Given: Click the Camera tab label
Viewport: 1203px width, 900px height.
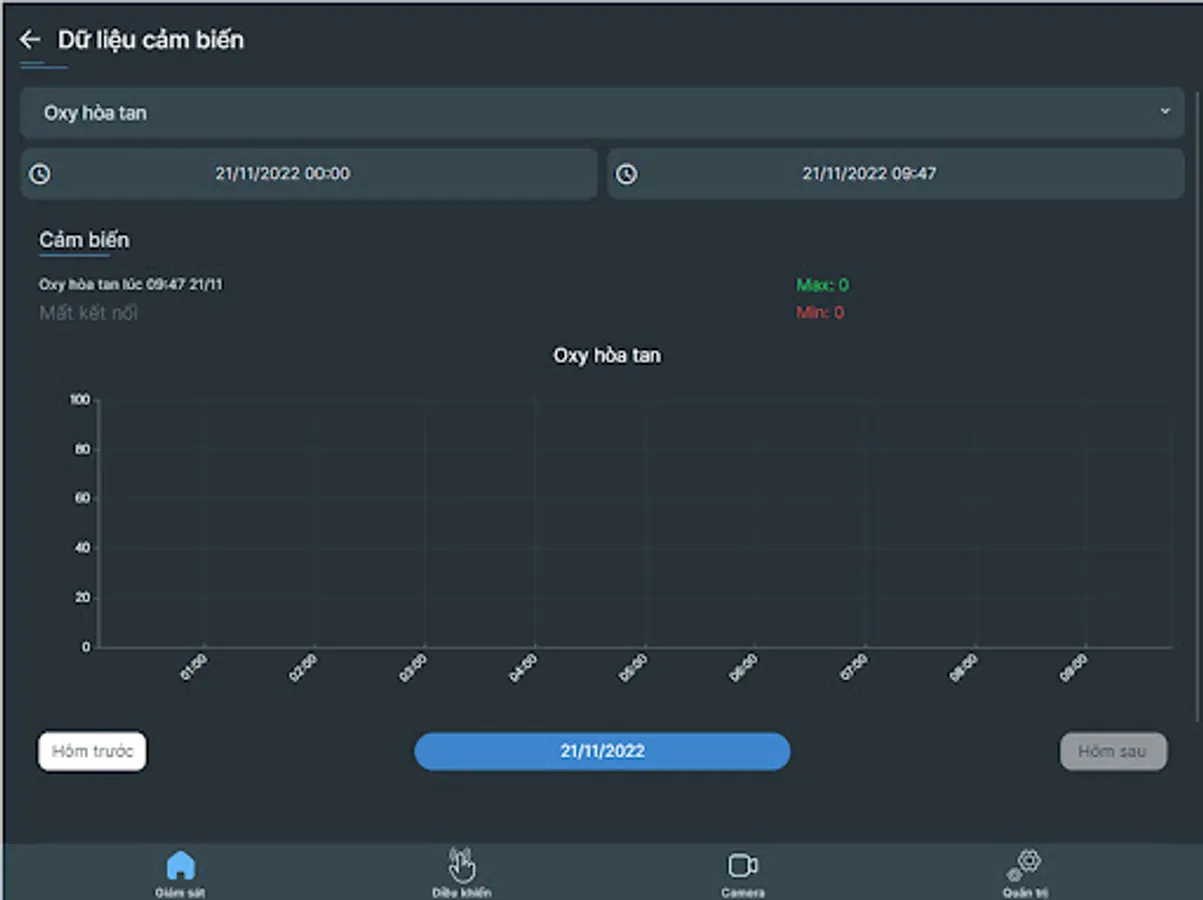Looking at the screenshot, I should [742, 892].
